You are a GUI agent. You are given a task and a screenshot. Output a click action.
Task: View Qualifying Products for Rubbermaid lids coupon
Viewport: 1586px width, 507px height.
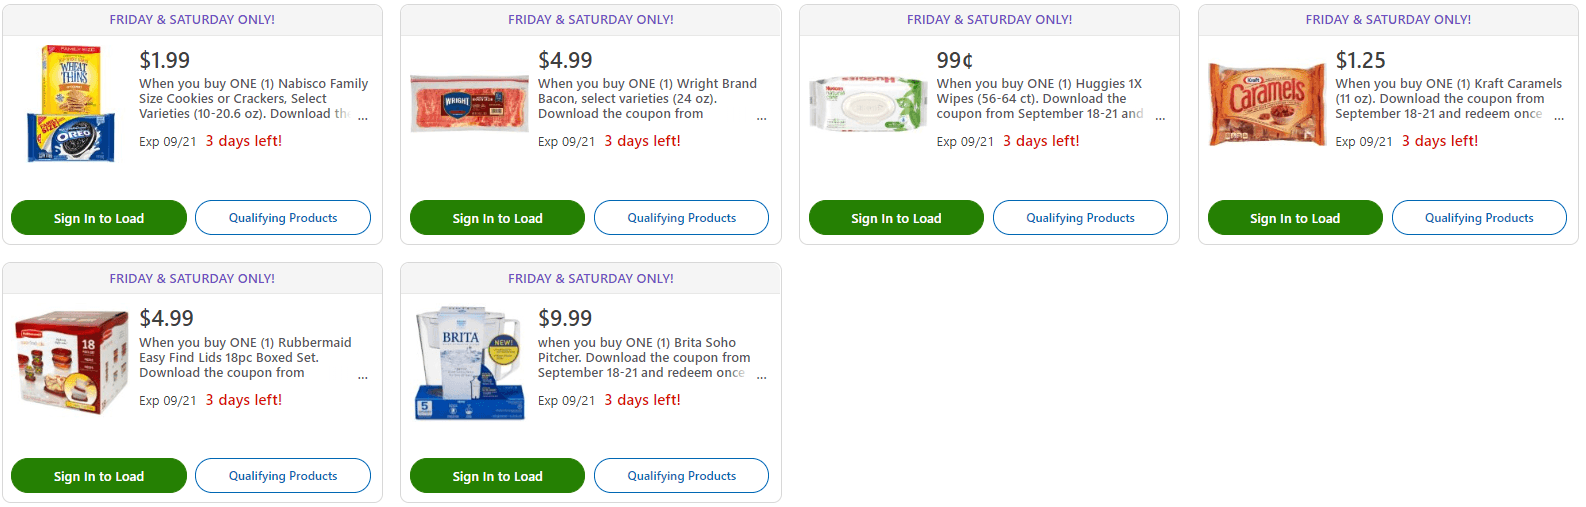pos(283,476)
